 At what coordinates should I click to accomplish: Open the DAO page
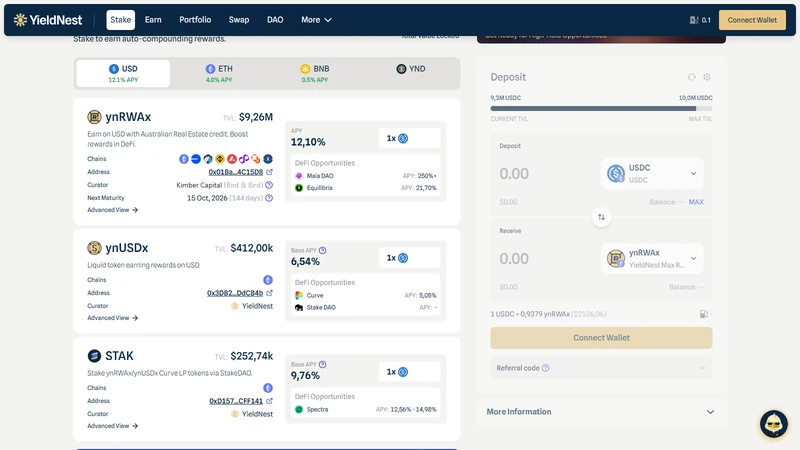click(x=275, y=20)
